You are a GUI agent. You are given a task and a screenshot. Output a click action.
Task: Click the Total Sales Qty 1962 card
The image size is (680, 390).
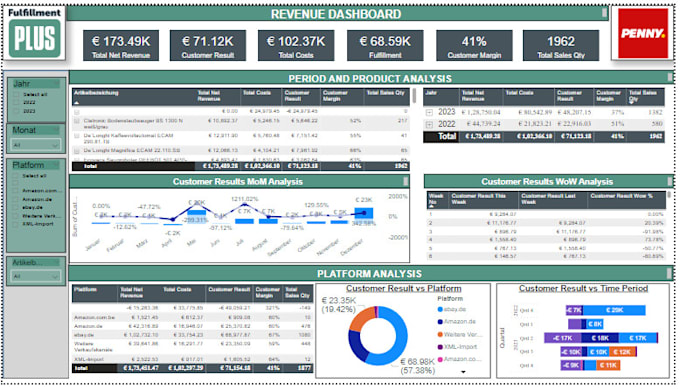click(561, 45)
